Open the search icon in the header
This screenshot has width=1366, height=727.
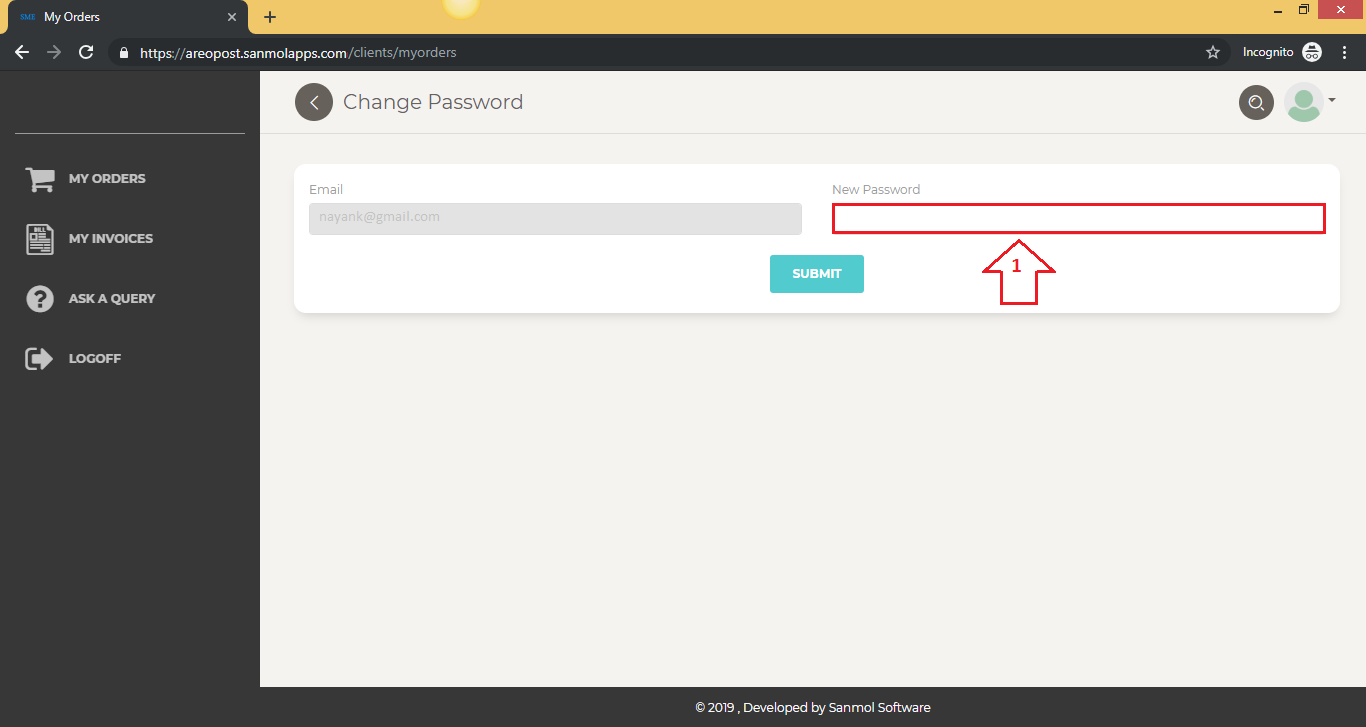[1256, 102]
